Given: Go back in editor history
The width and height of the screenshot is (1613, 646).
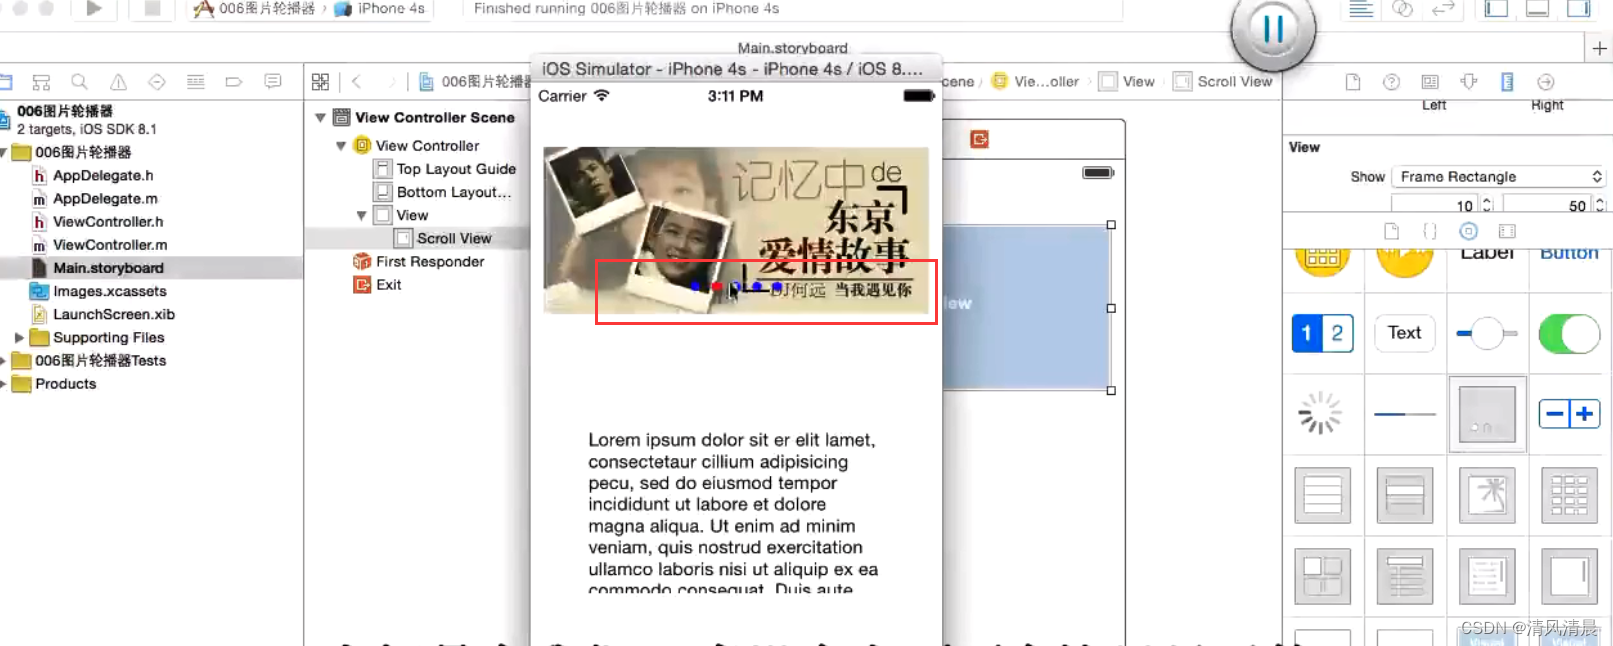Looking at the screenshot, I should pos(356,82).
